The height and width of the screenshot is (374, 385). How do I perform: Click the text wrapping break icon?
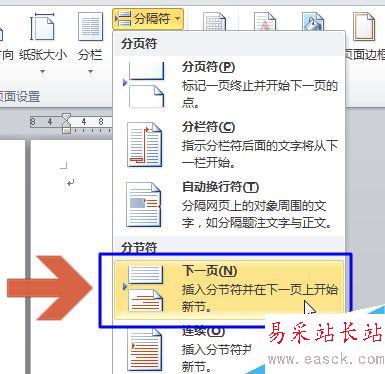(x=144, y=204)
